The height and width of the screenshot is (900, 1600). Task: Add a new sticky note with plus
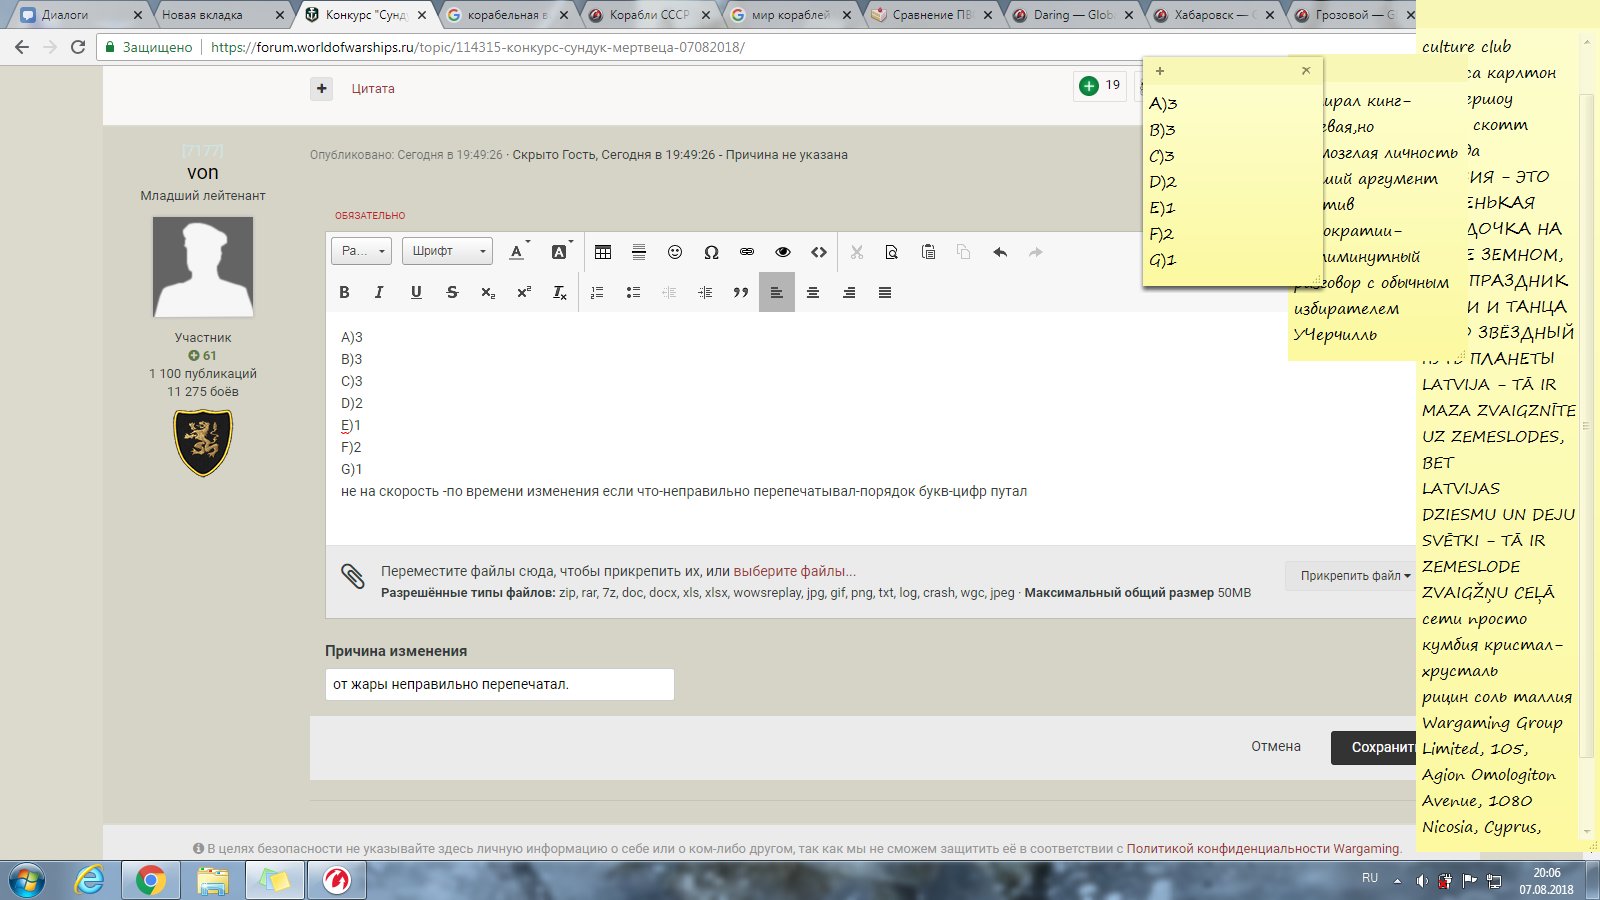(1160, 71)
